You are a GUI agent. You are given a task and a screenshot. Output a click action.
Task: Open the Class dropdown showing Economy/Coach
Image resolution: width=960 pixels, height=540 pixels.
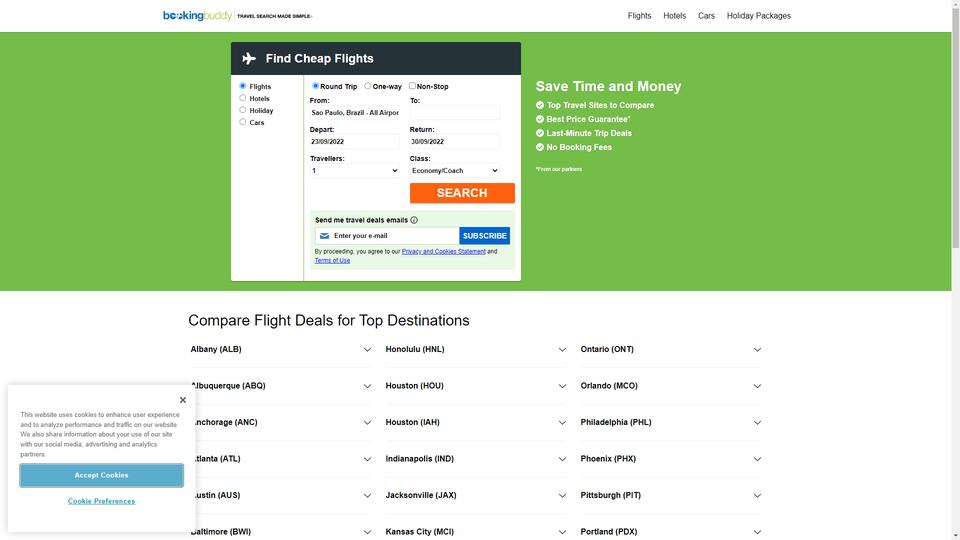(454, 171)
